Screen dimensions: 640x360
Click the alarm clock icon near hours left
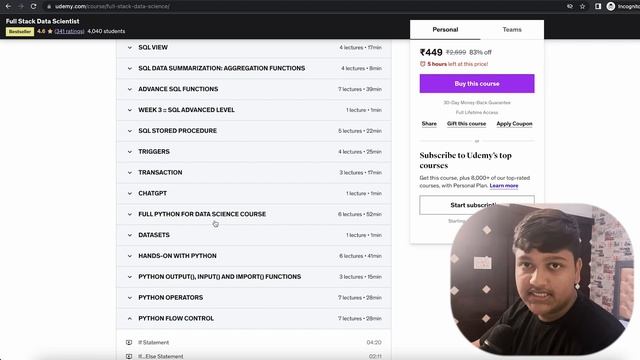click(422, 64)
